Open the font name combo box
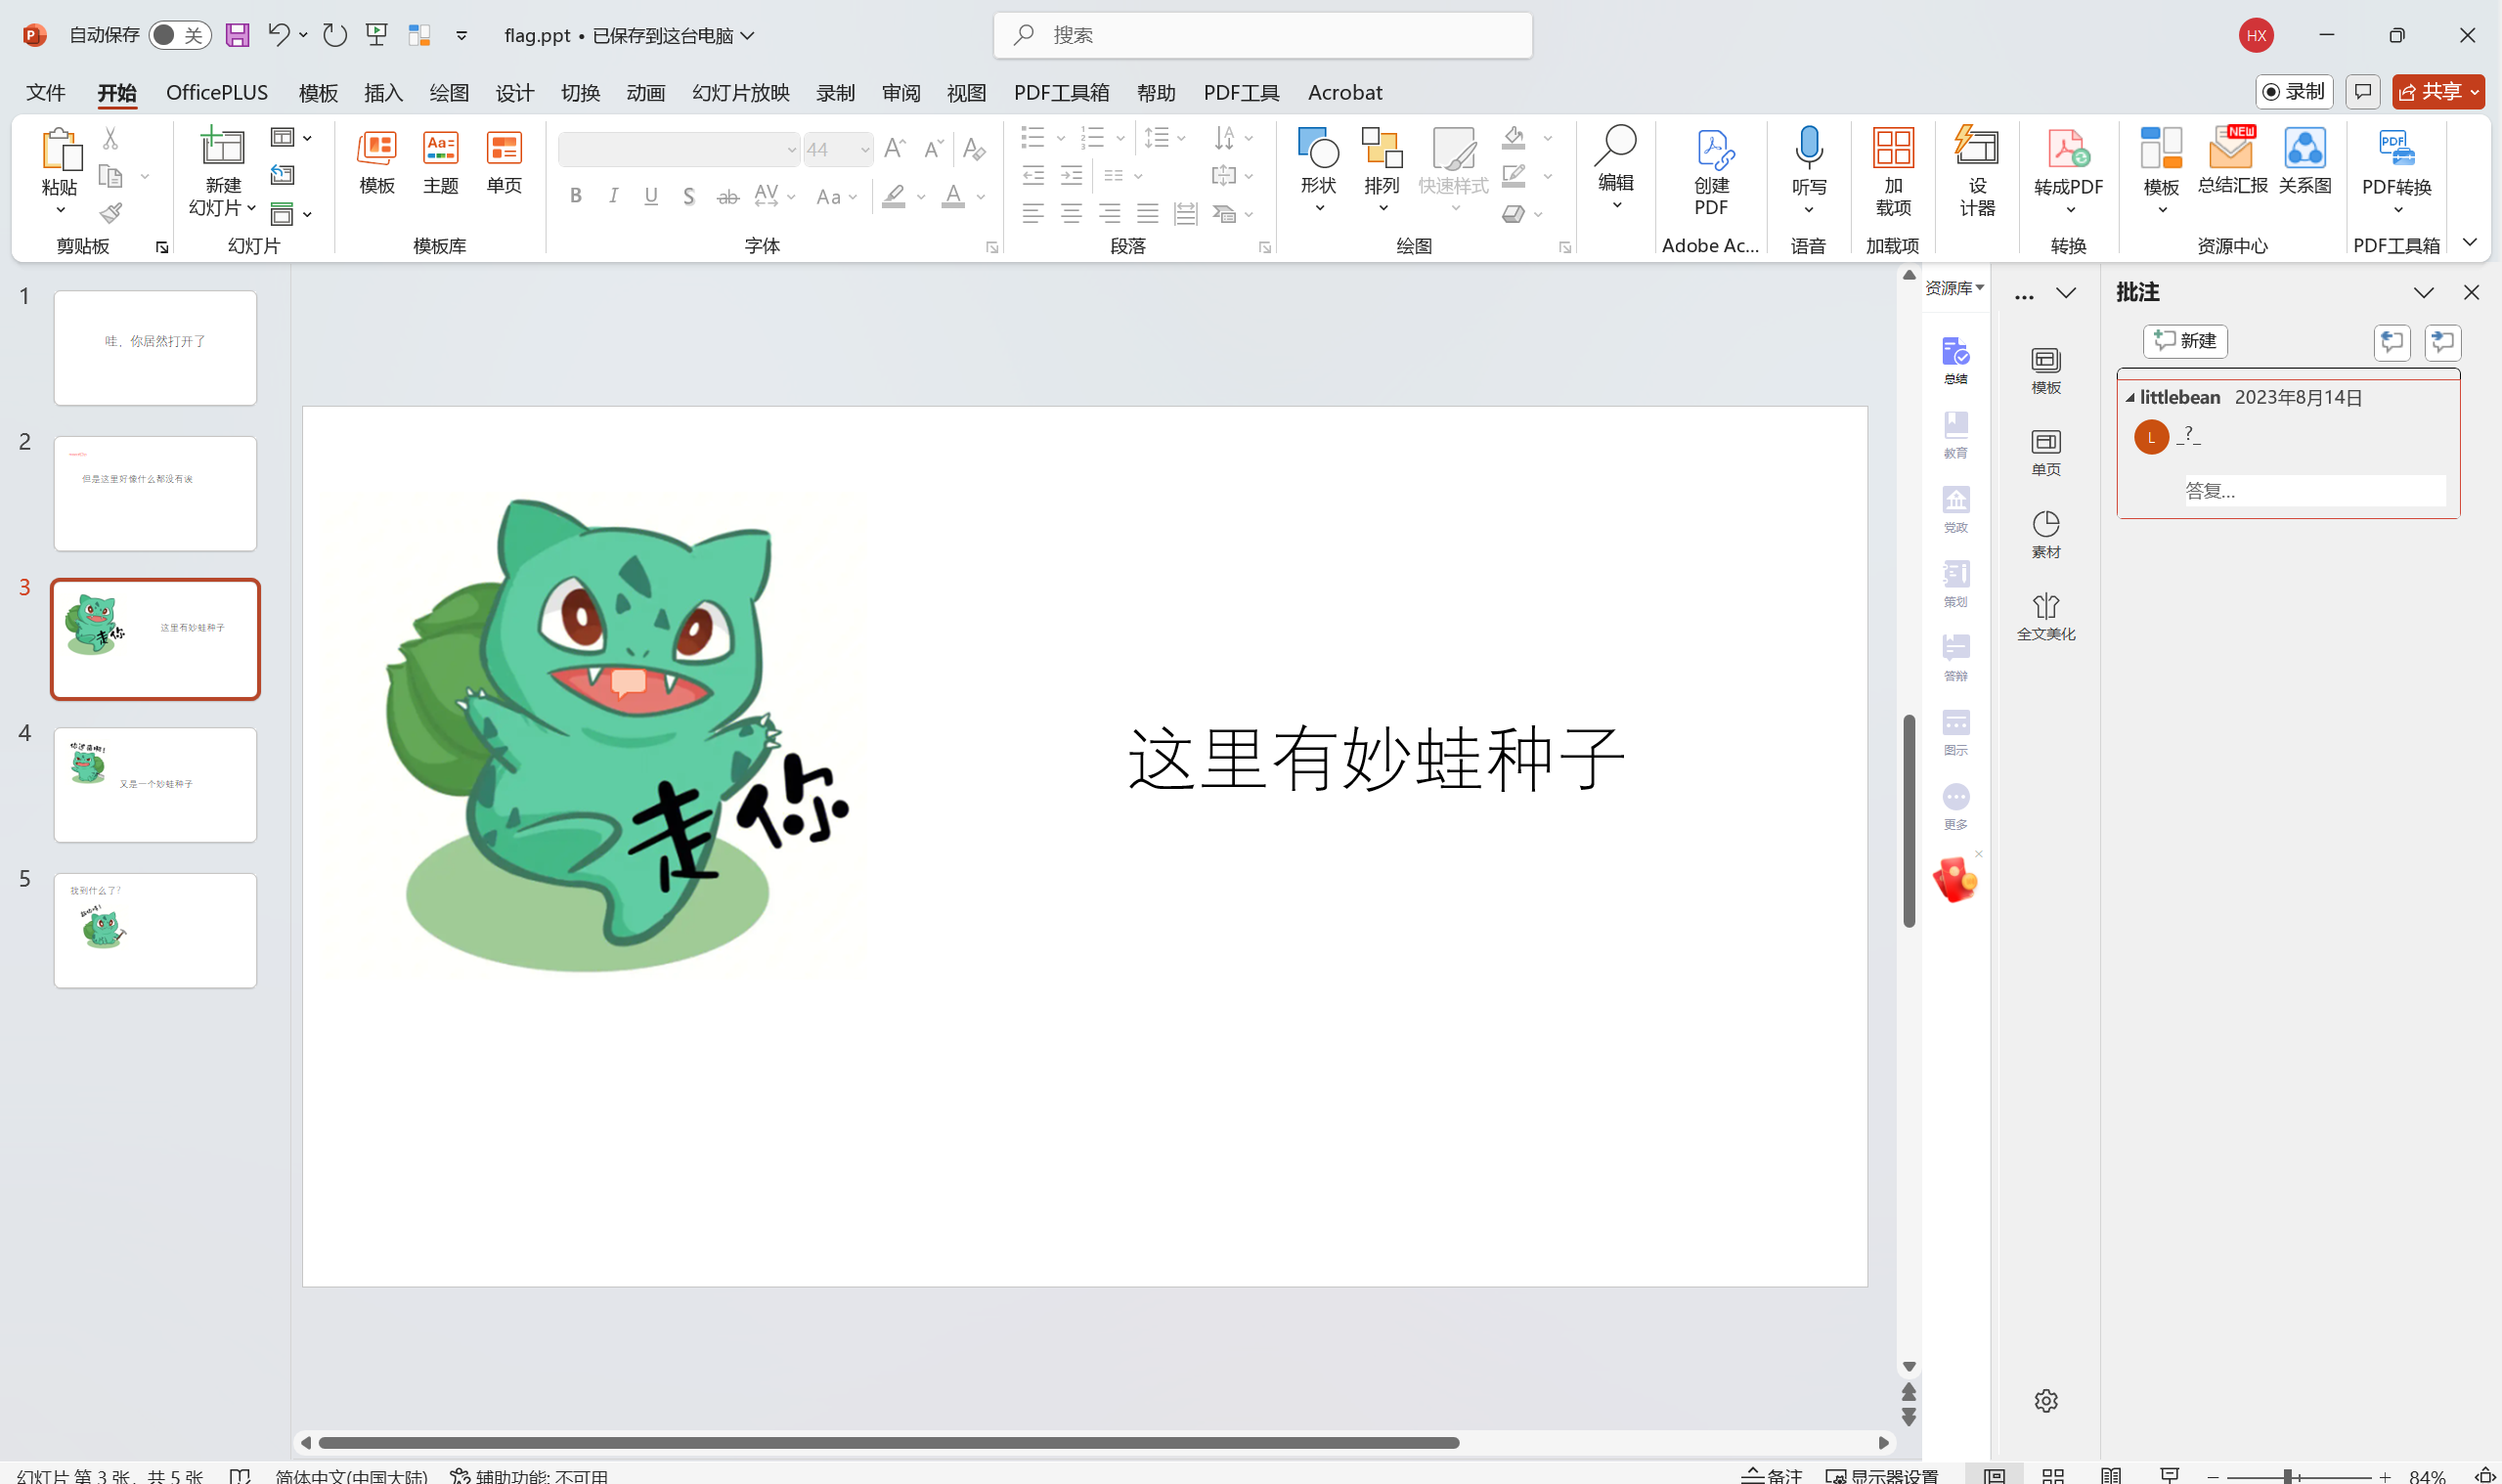The width and height of the screenshot is (2502, 1484). click(679, 150)
